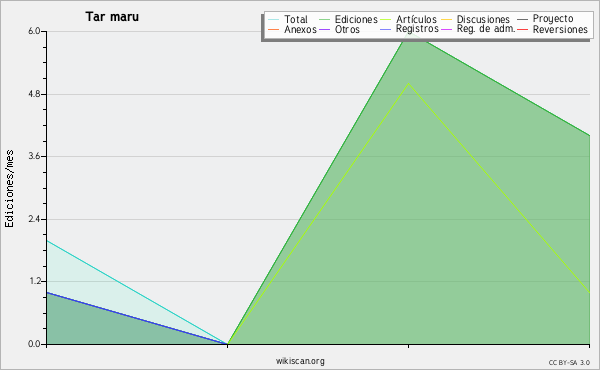The height and width of the screenshot is (370, 600).
Task: Click the cyan Total legend color line
Action: (274, 20)
